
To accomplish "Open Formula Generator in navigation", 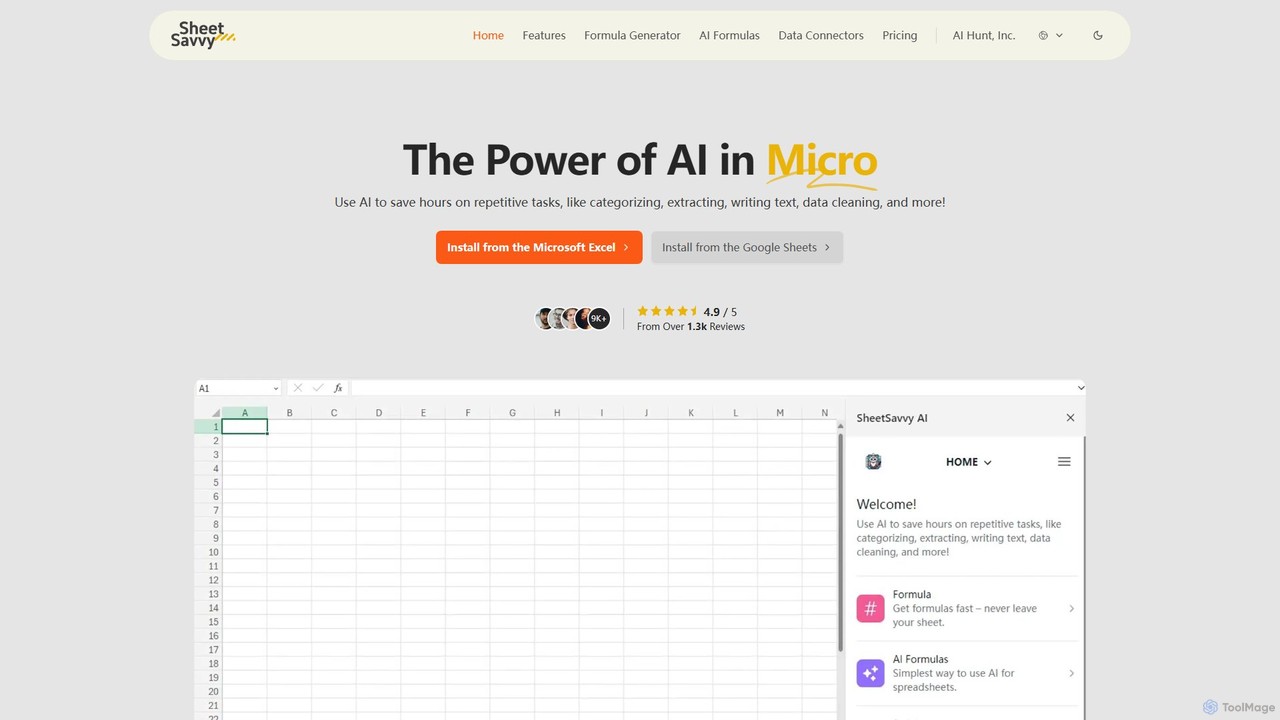I will coord(632,35).
